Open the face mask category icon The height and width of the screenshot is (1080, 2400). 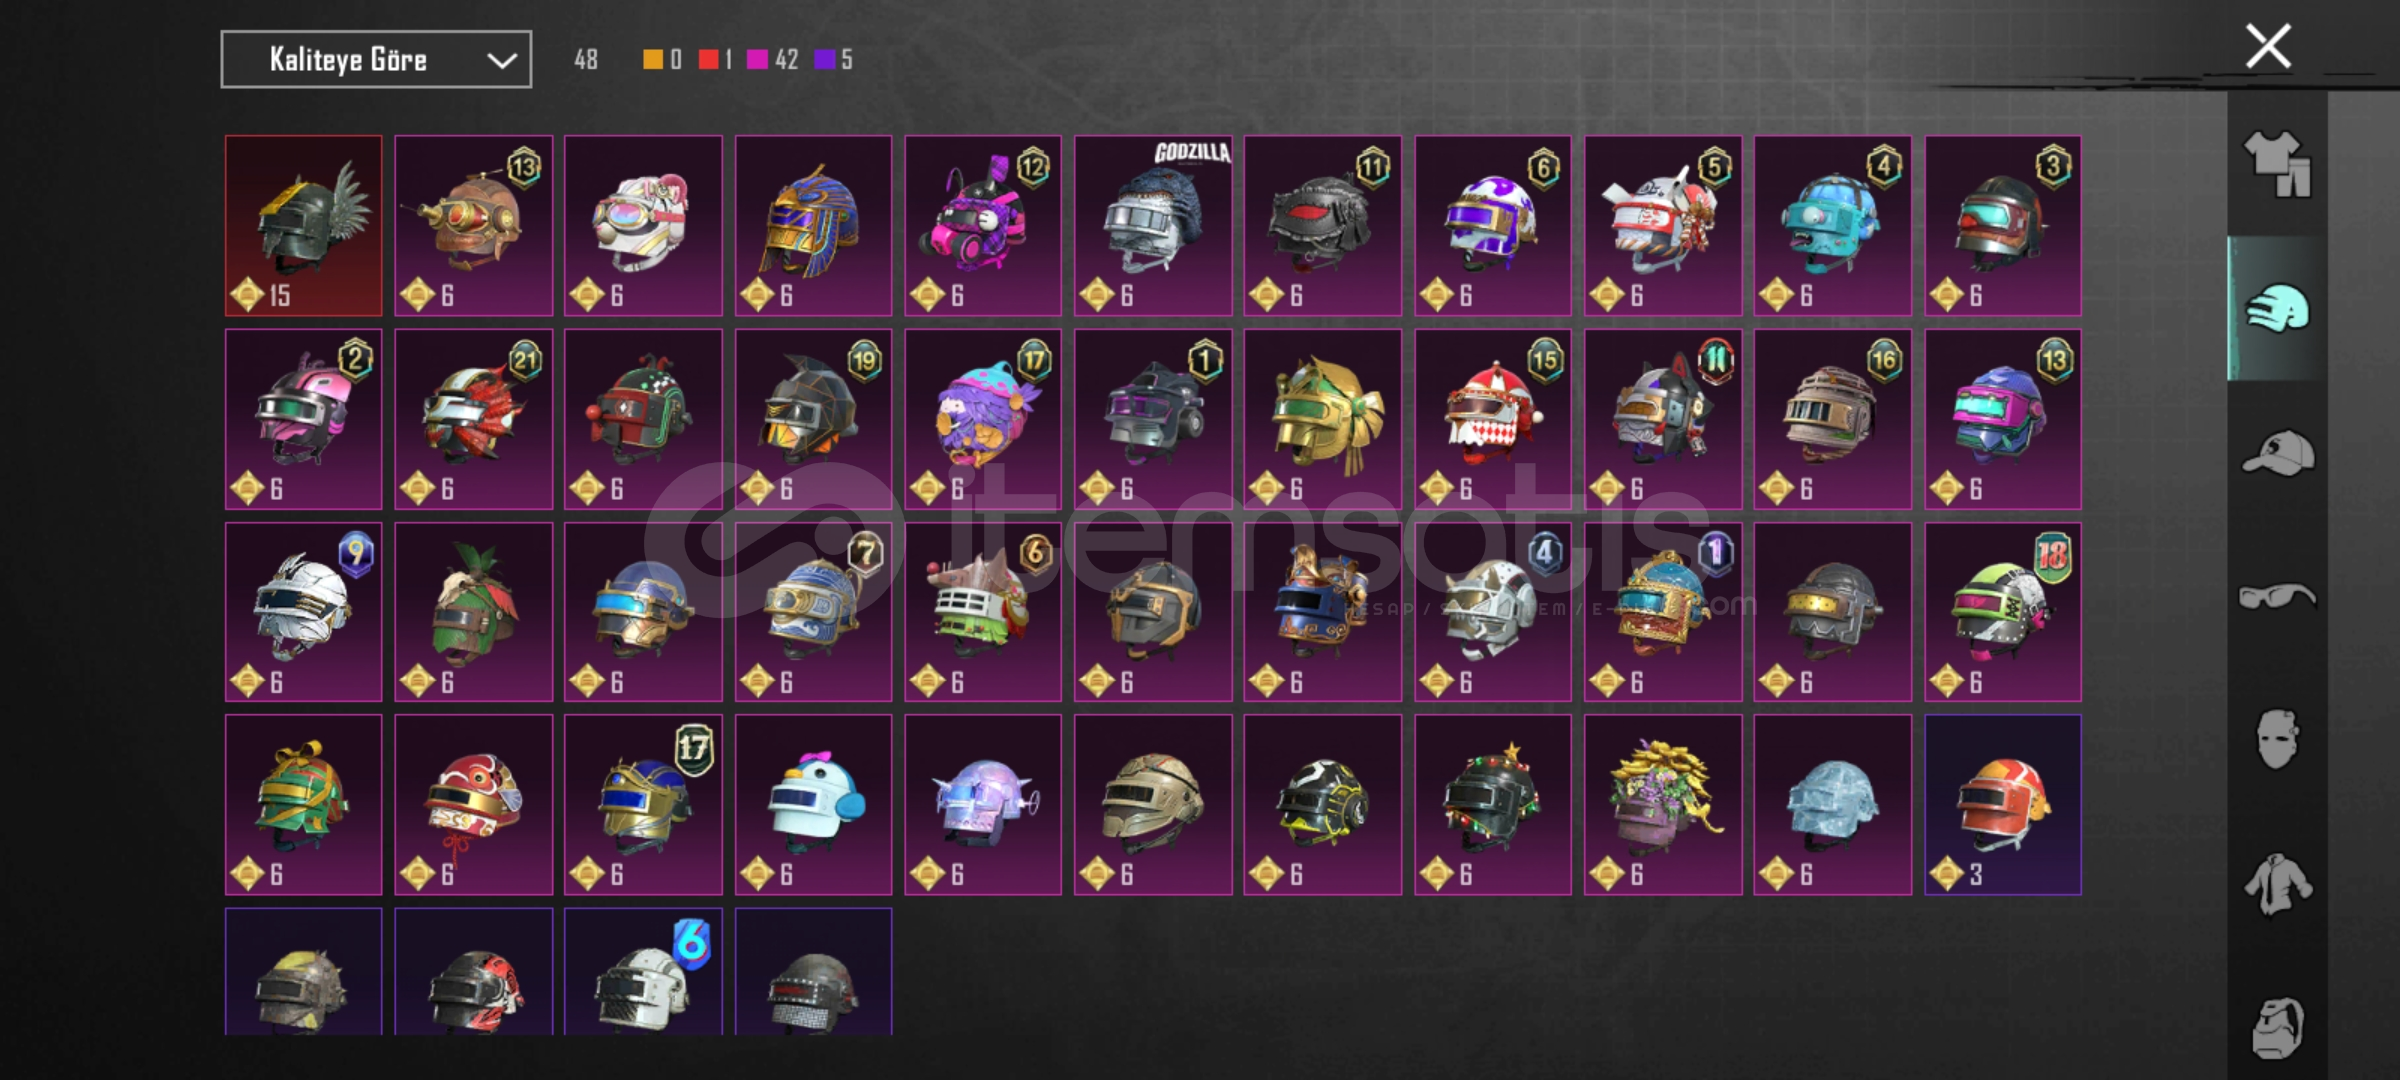point(2278,740)
